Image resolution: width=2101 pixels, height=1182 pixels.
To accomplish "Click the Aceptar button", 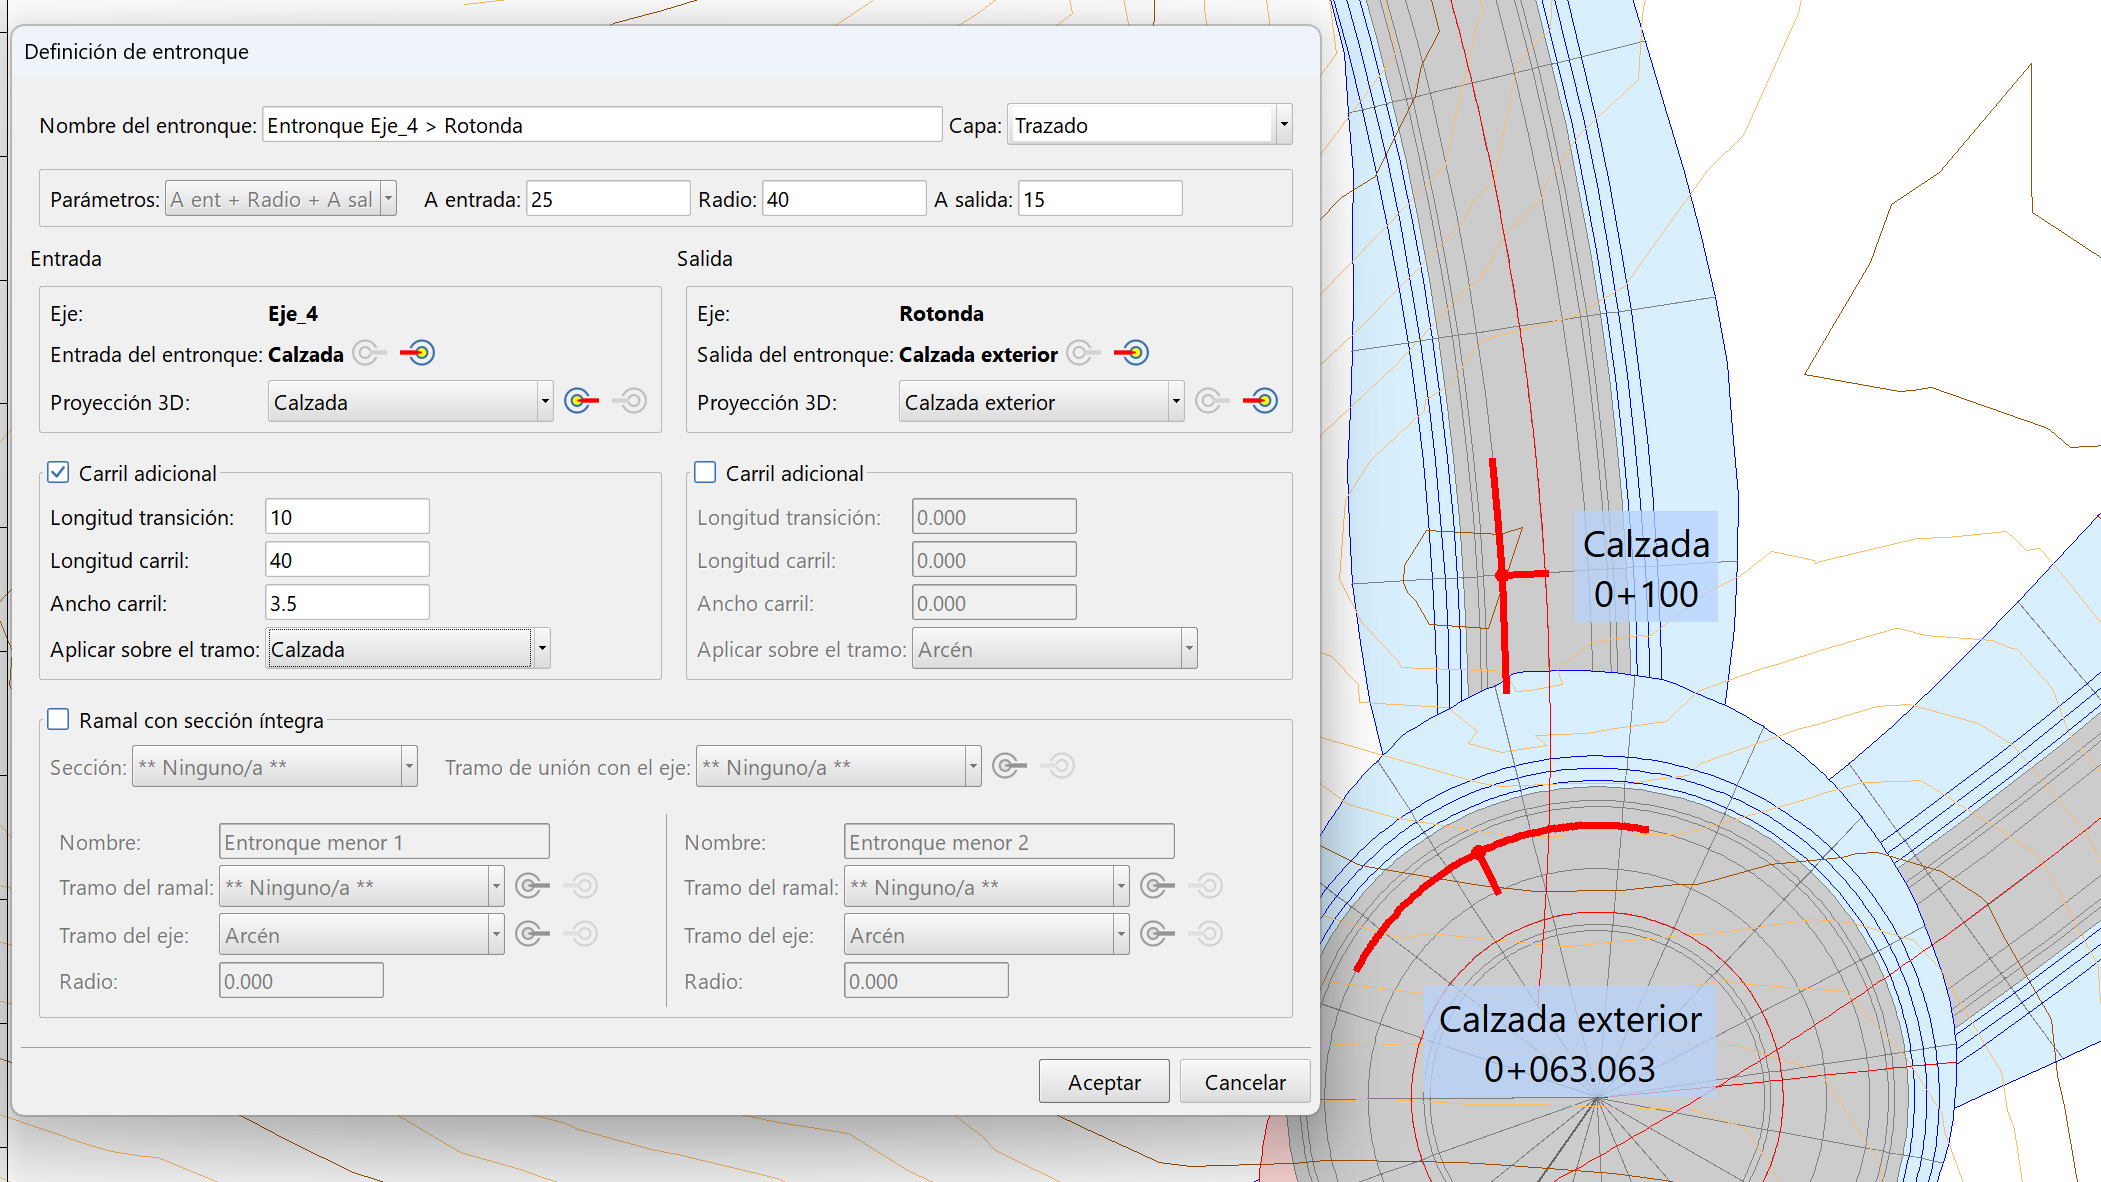I will coord(1103,1082).
